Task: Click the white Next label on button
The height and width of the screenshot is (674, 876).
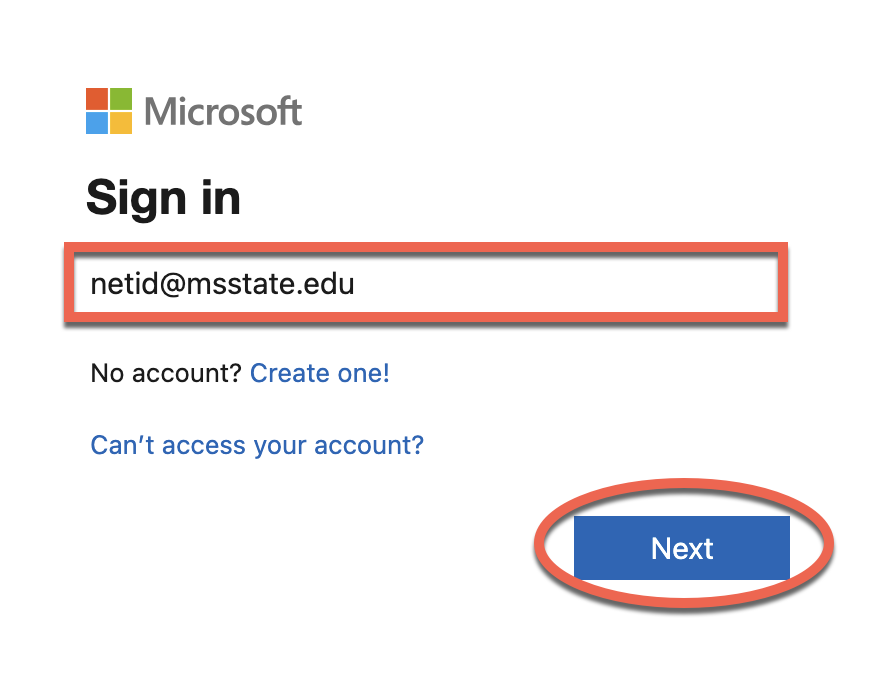Action: point(682,548)
